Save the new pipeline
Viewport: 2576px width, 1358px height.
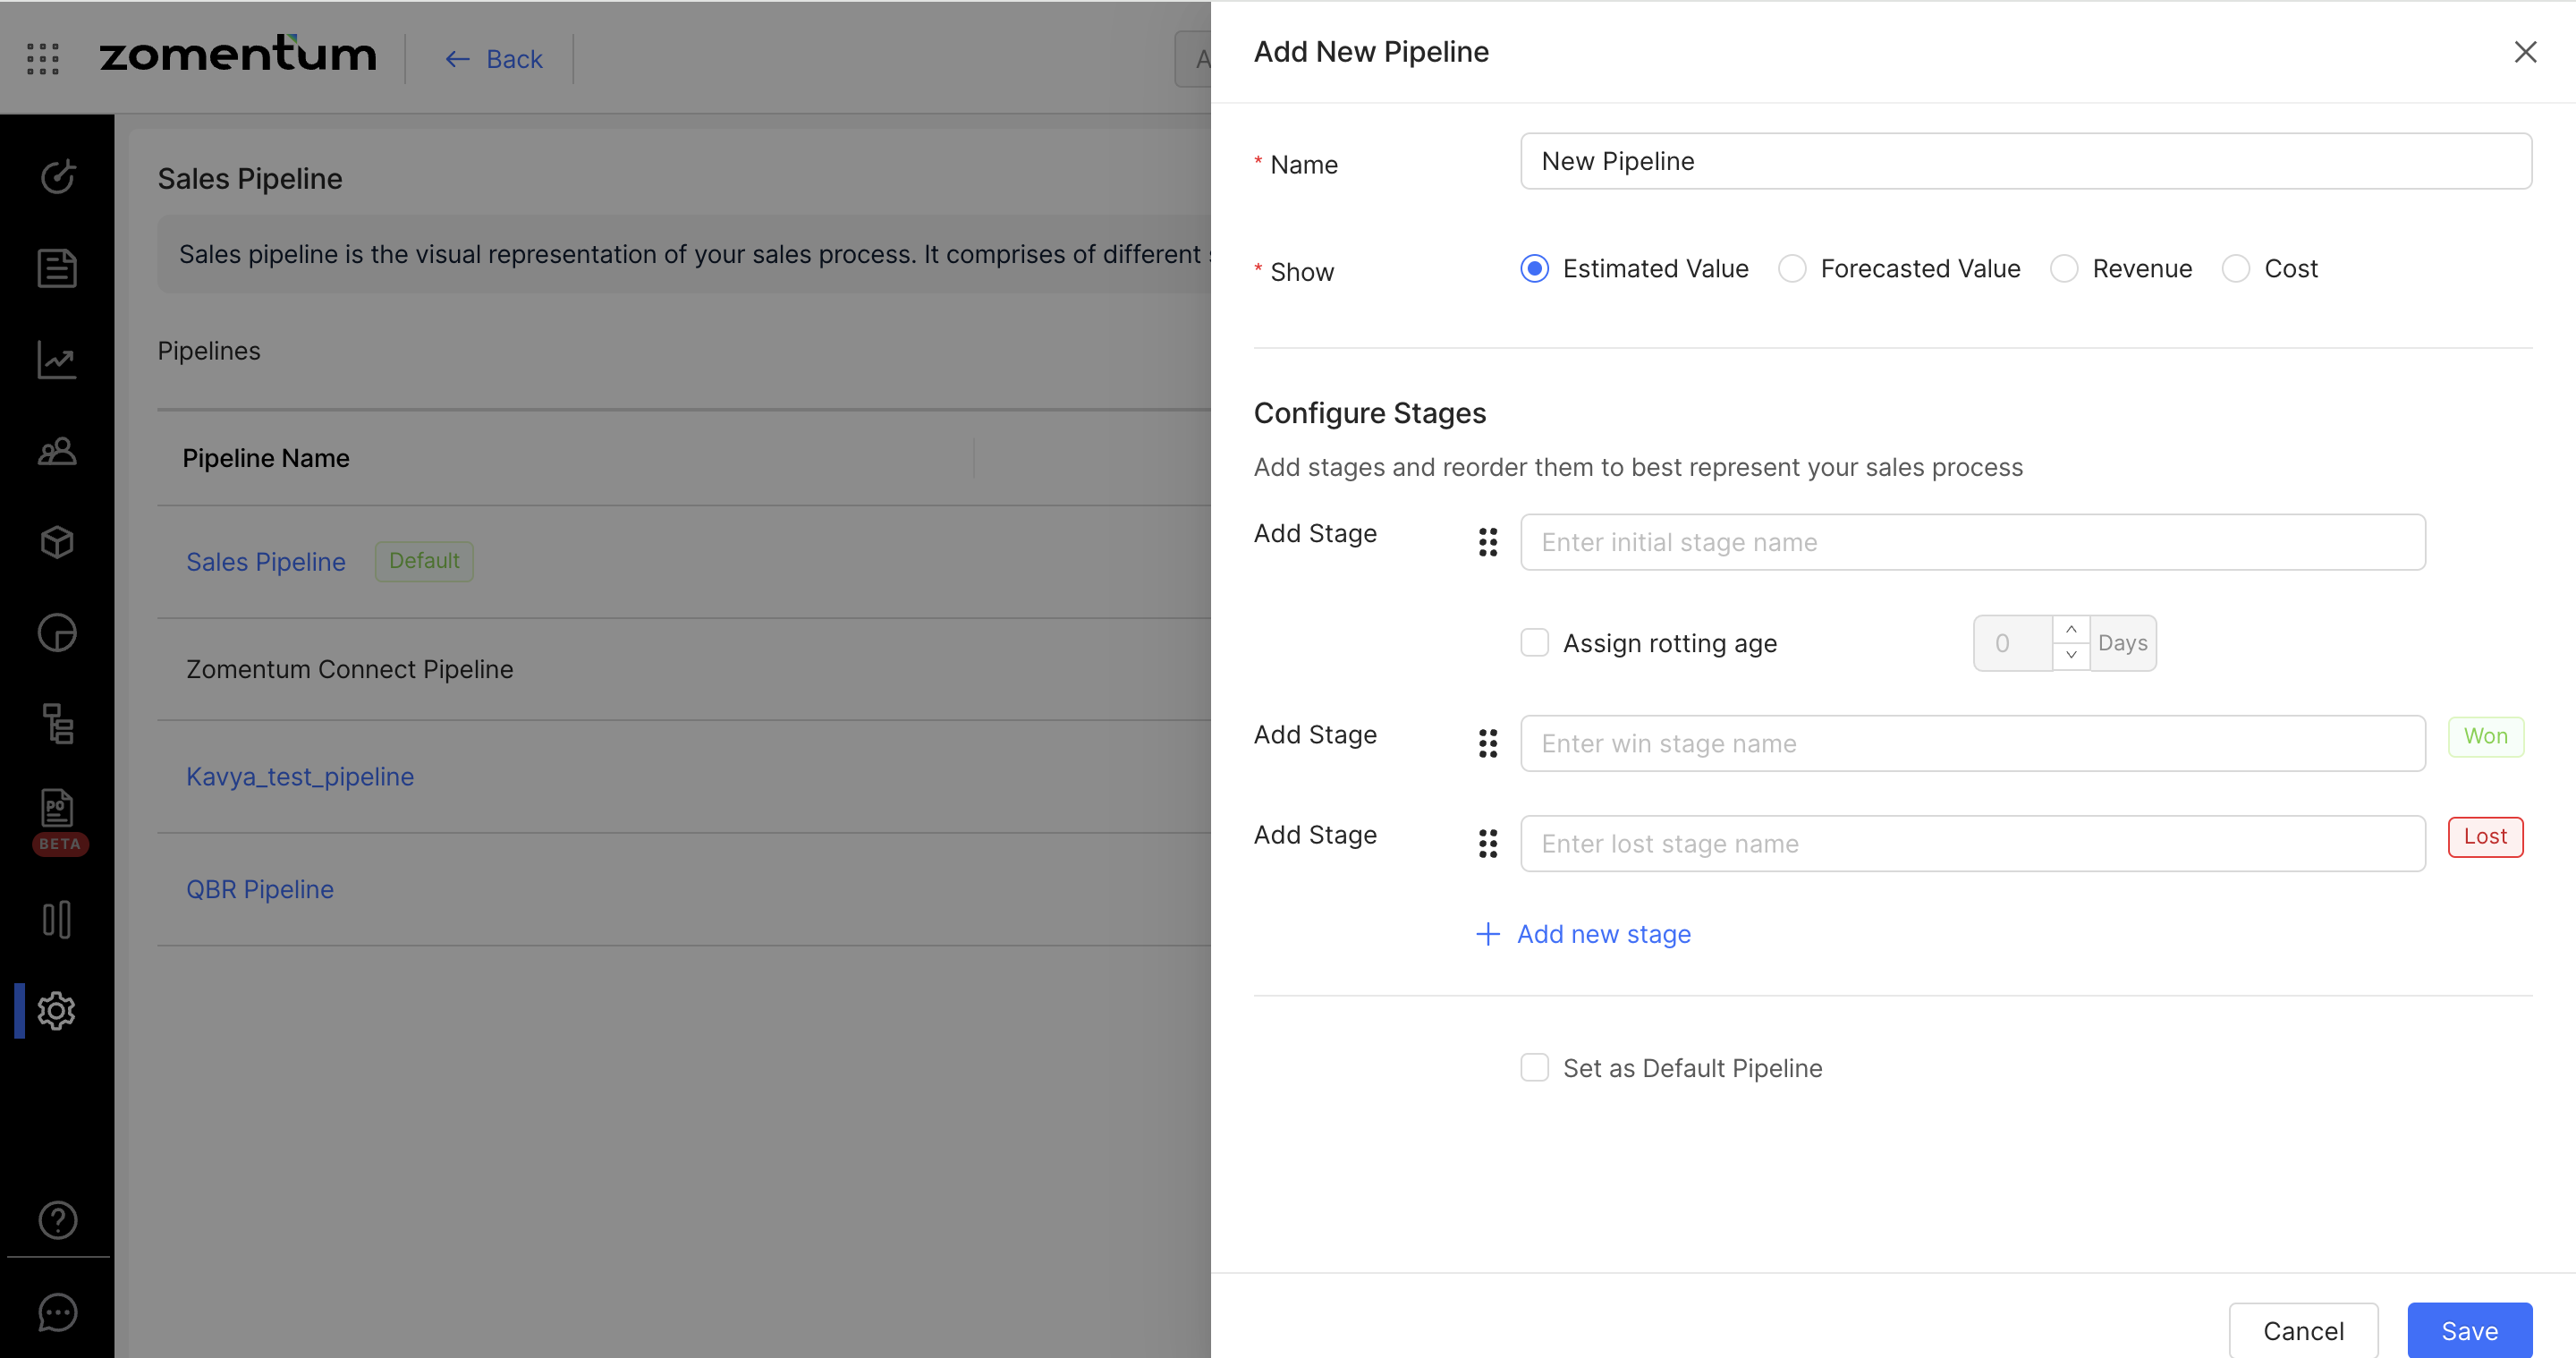coord(2468,1331)
